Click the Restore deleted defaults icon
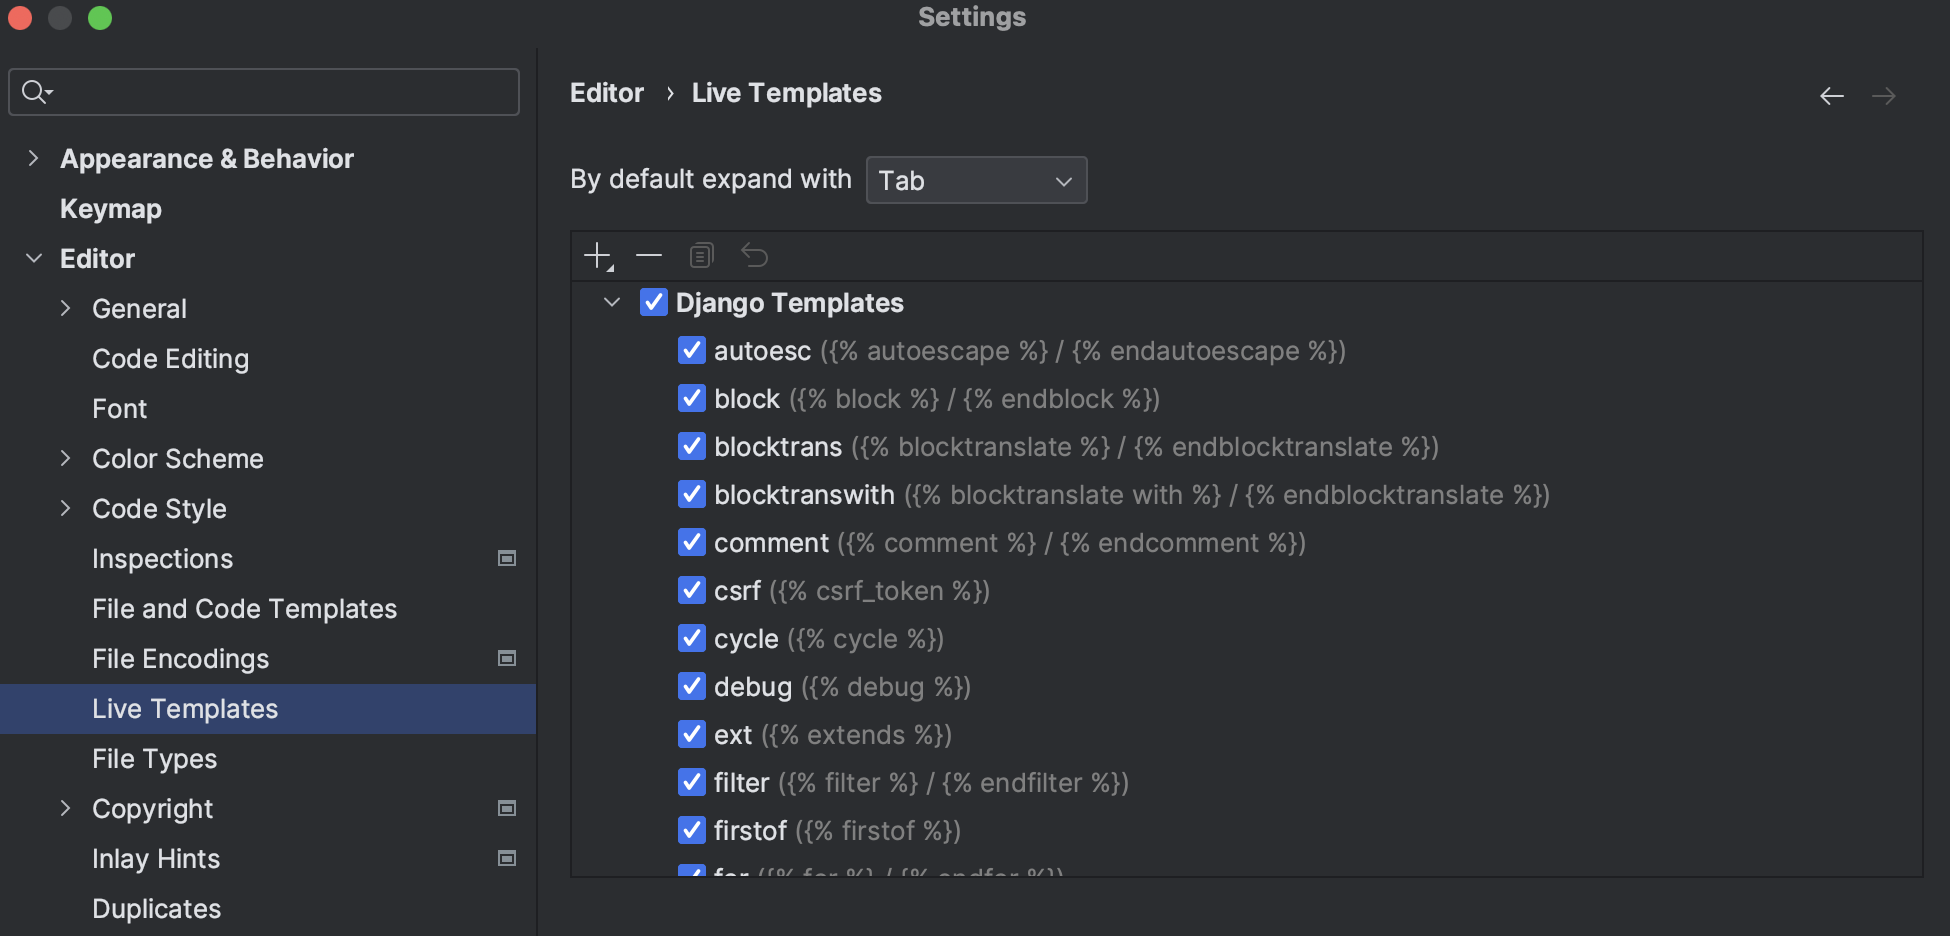1950x936 pixels. coord(754,256)
